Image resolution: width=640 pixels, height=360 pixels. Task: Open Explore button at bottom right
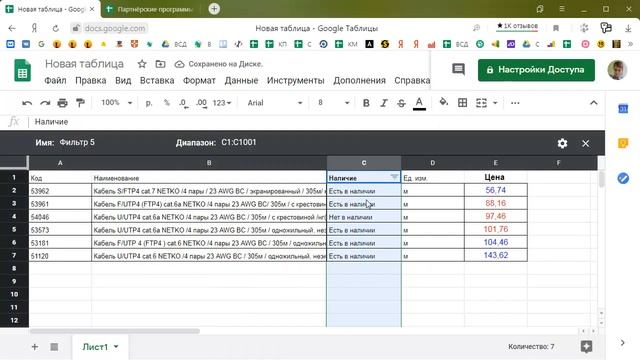(x=587, y=347)
